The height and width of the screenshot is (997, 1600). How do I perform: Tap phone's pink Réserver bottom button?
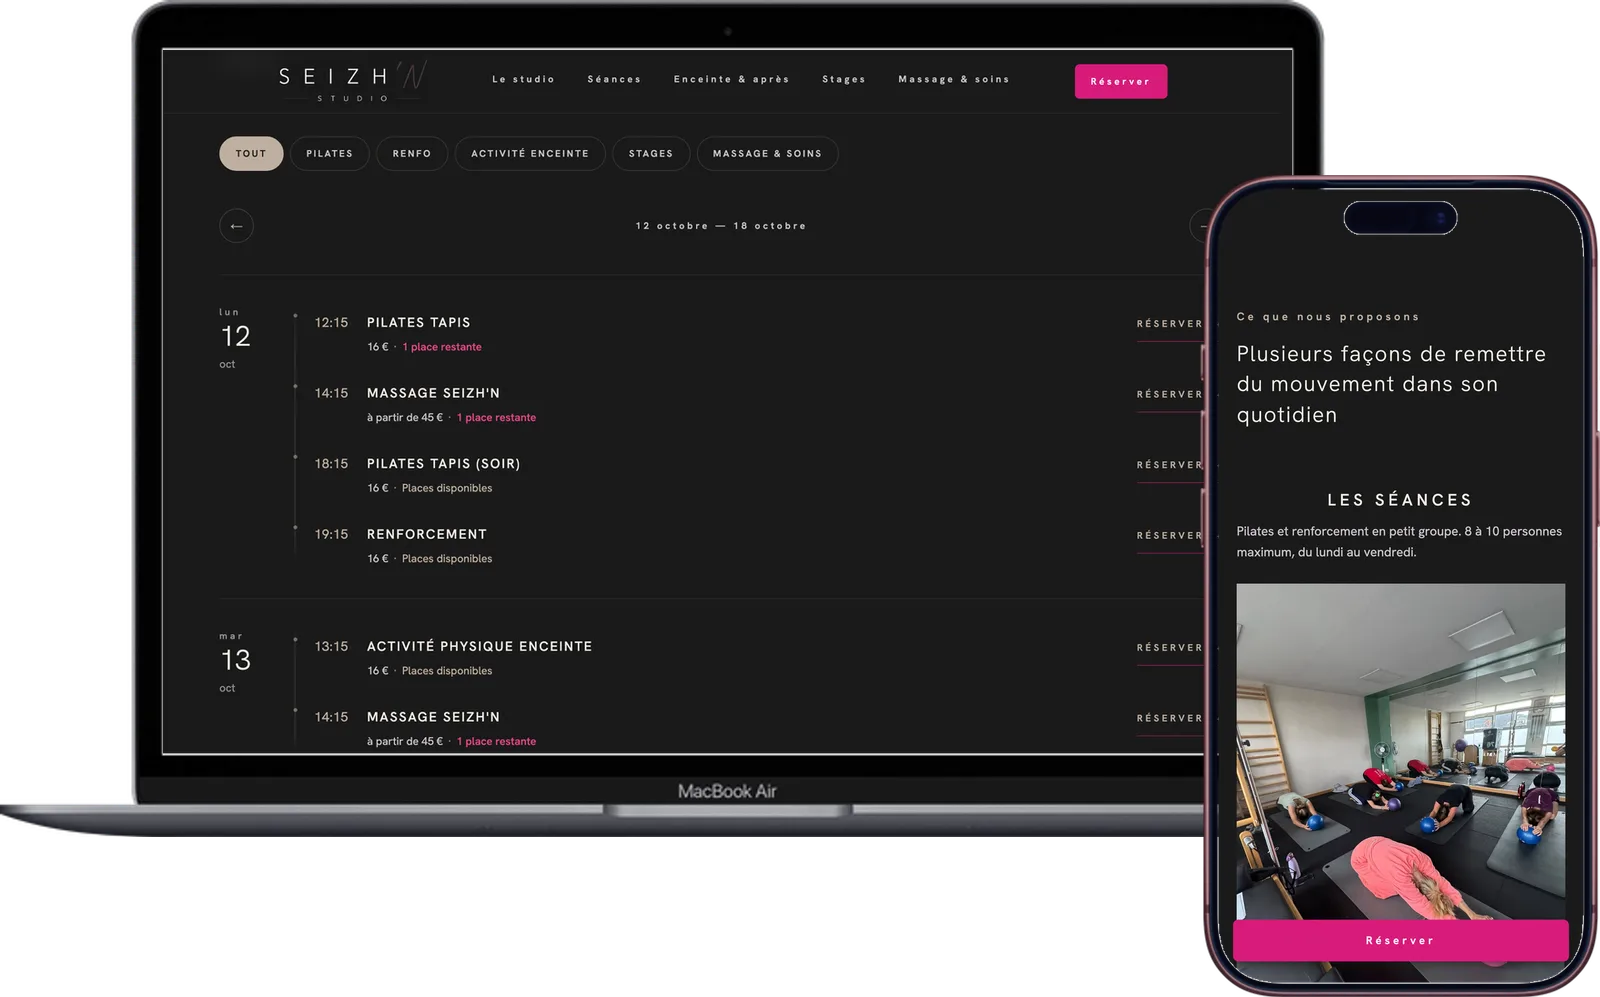[x=1400, y=941]
